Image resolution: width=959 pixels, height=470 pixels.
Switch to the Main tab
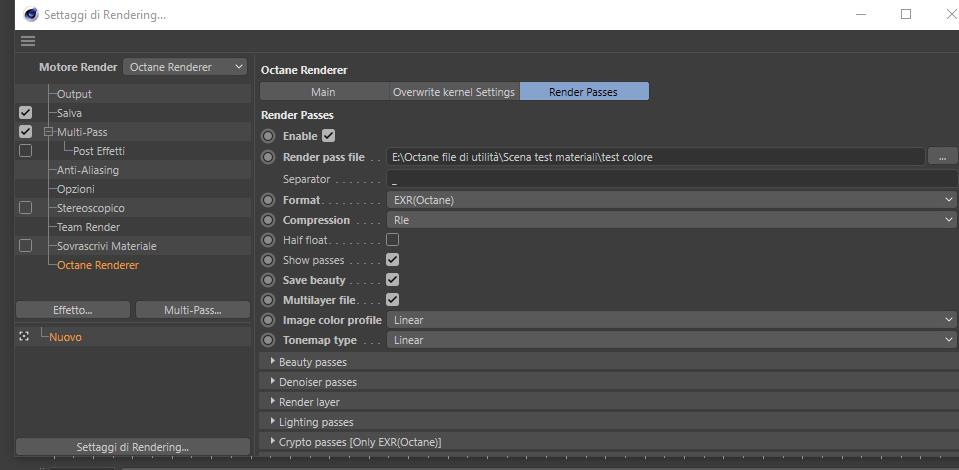pos(323,92)
